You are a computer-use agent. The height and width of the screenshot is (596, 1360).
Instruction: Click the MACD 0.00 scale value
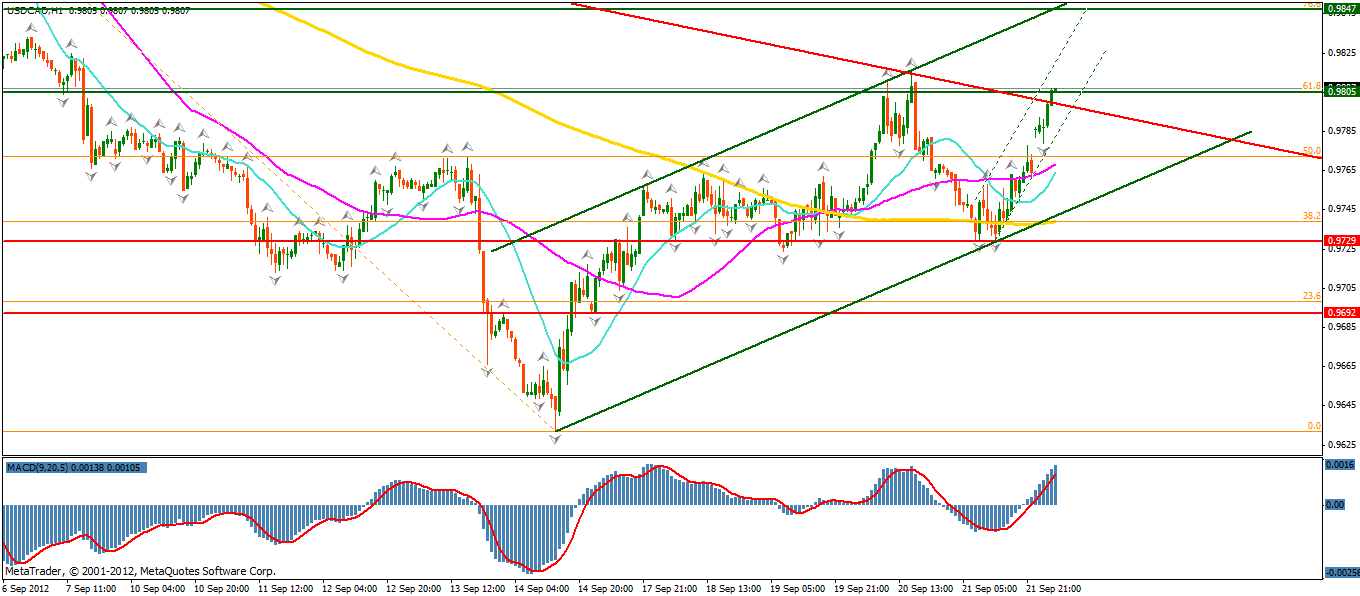(1334, 505)
